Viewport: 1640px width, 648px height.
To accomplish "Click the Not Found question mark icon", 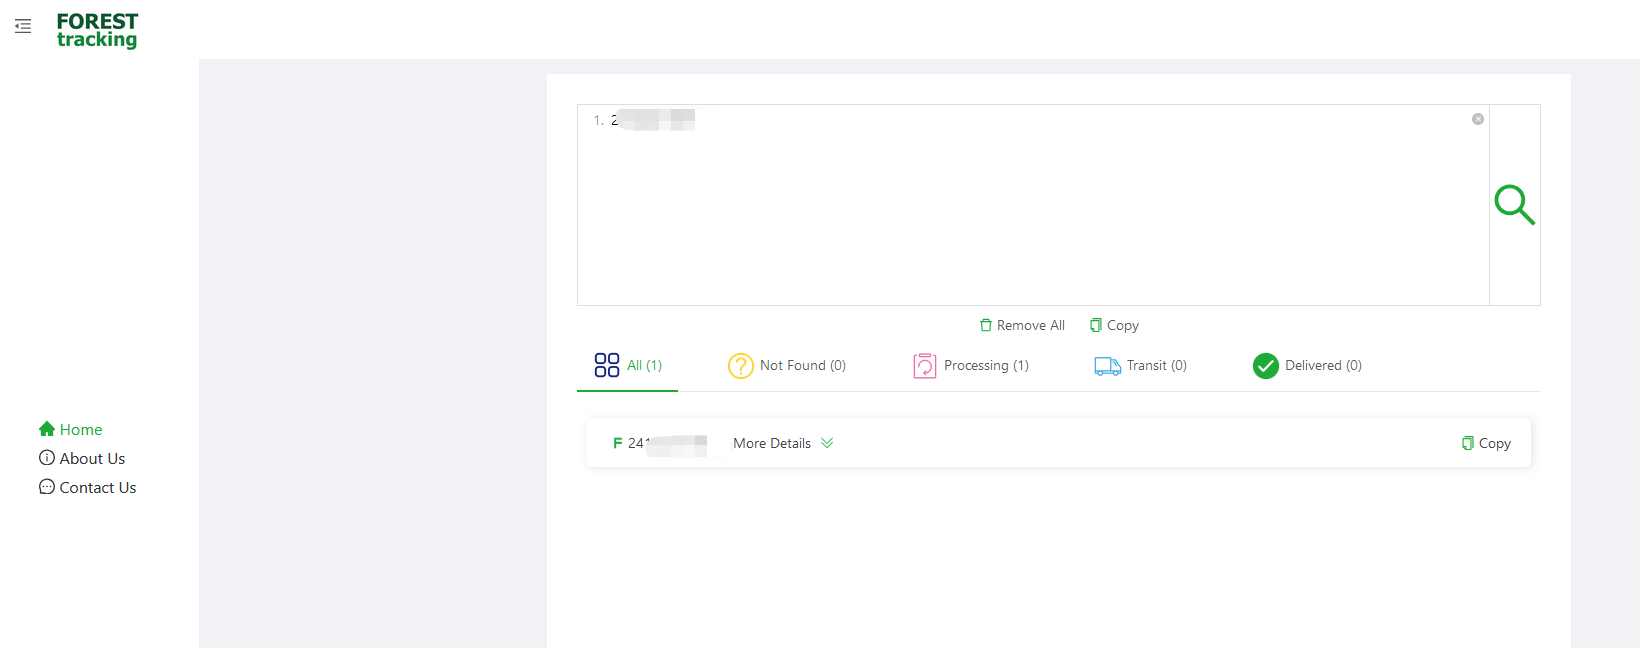I will tap(740, 366).
